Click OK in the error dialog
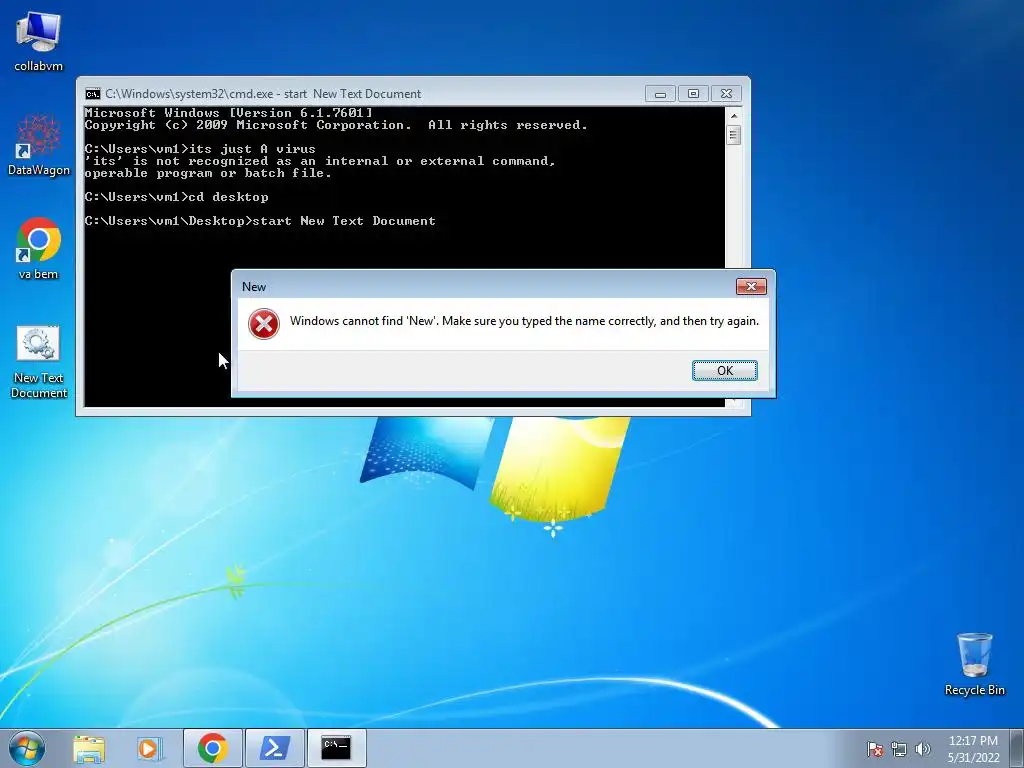 [724, 370]
